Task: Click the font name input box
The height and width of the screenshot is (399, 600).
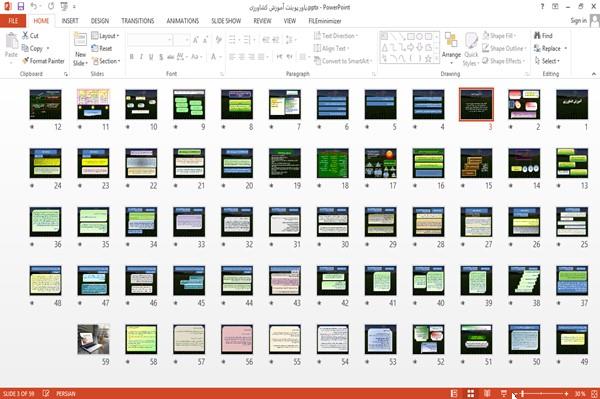Action: [149, 39]
